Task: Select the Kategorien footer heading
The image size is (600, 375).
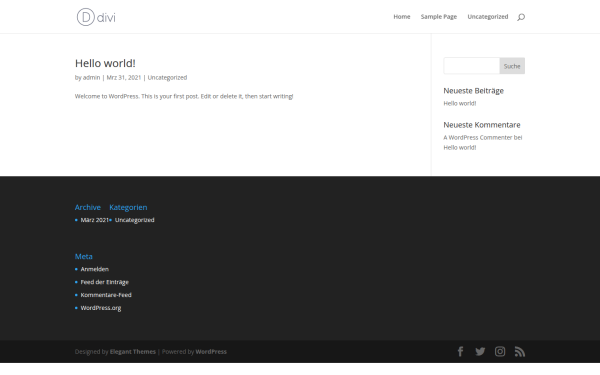Action: (128, 207)
